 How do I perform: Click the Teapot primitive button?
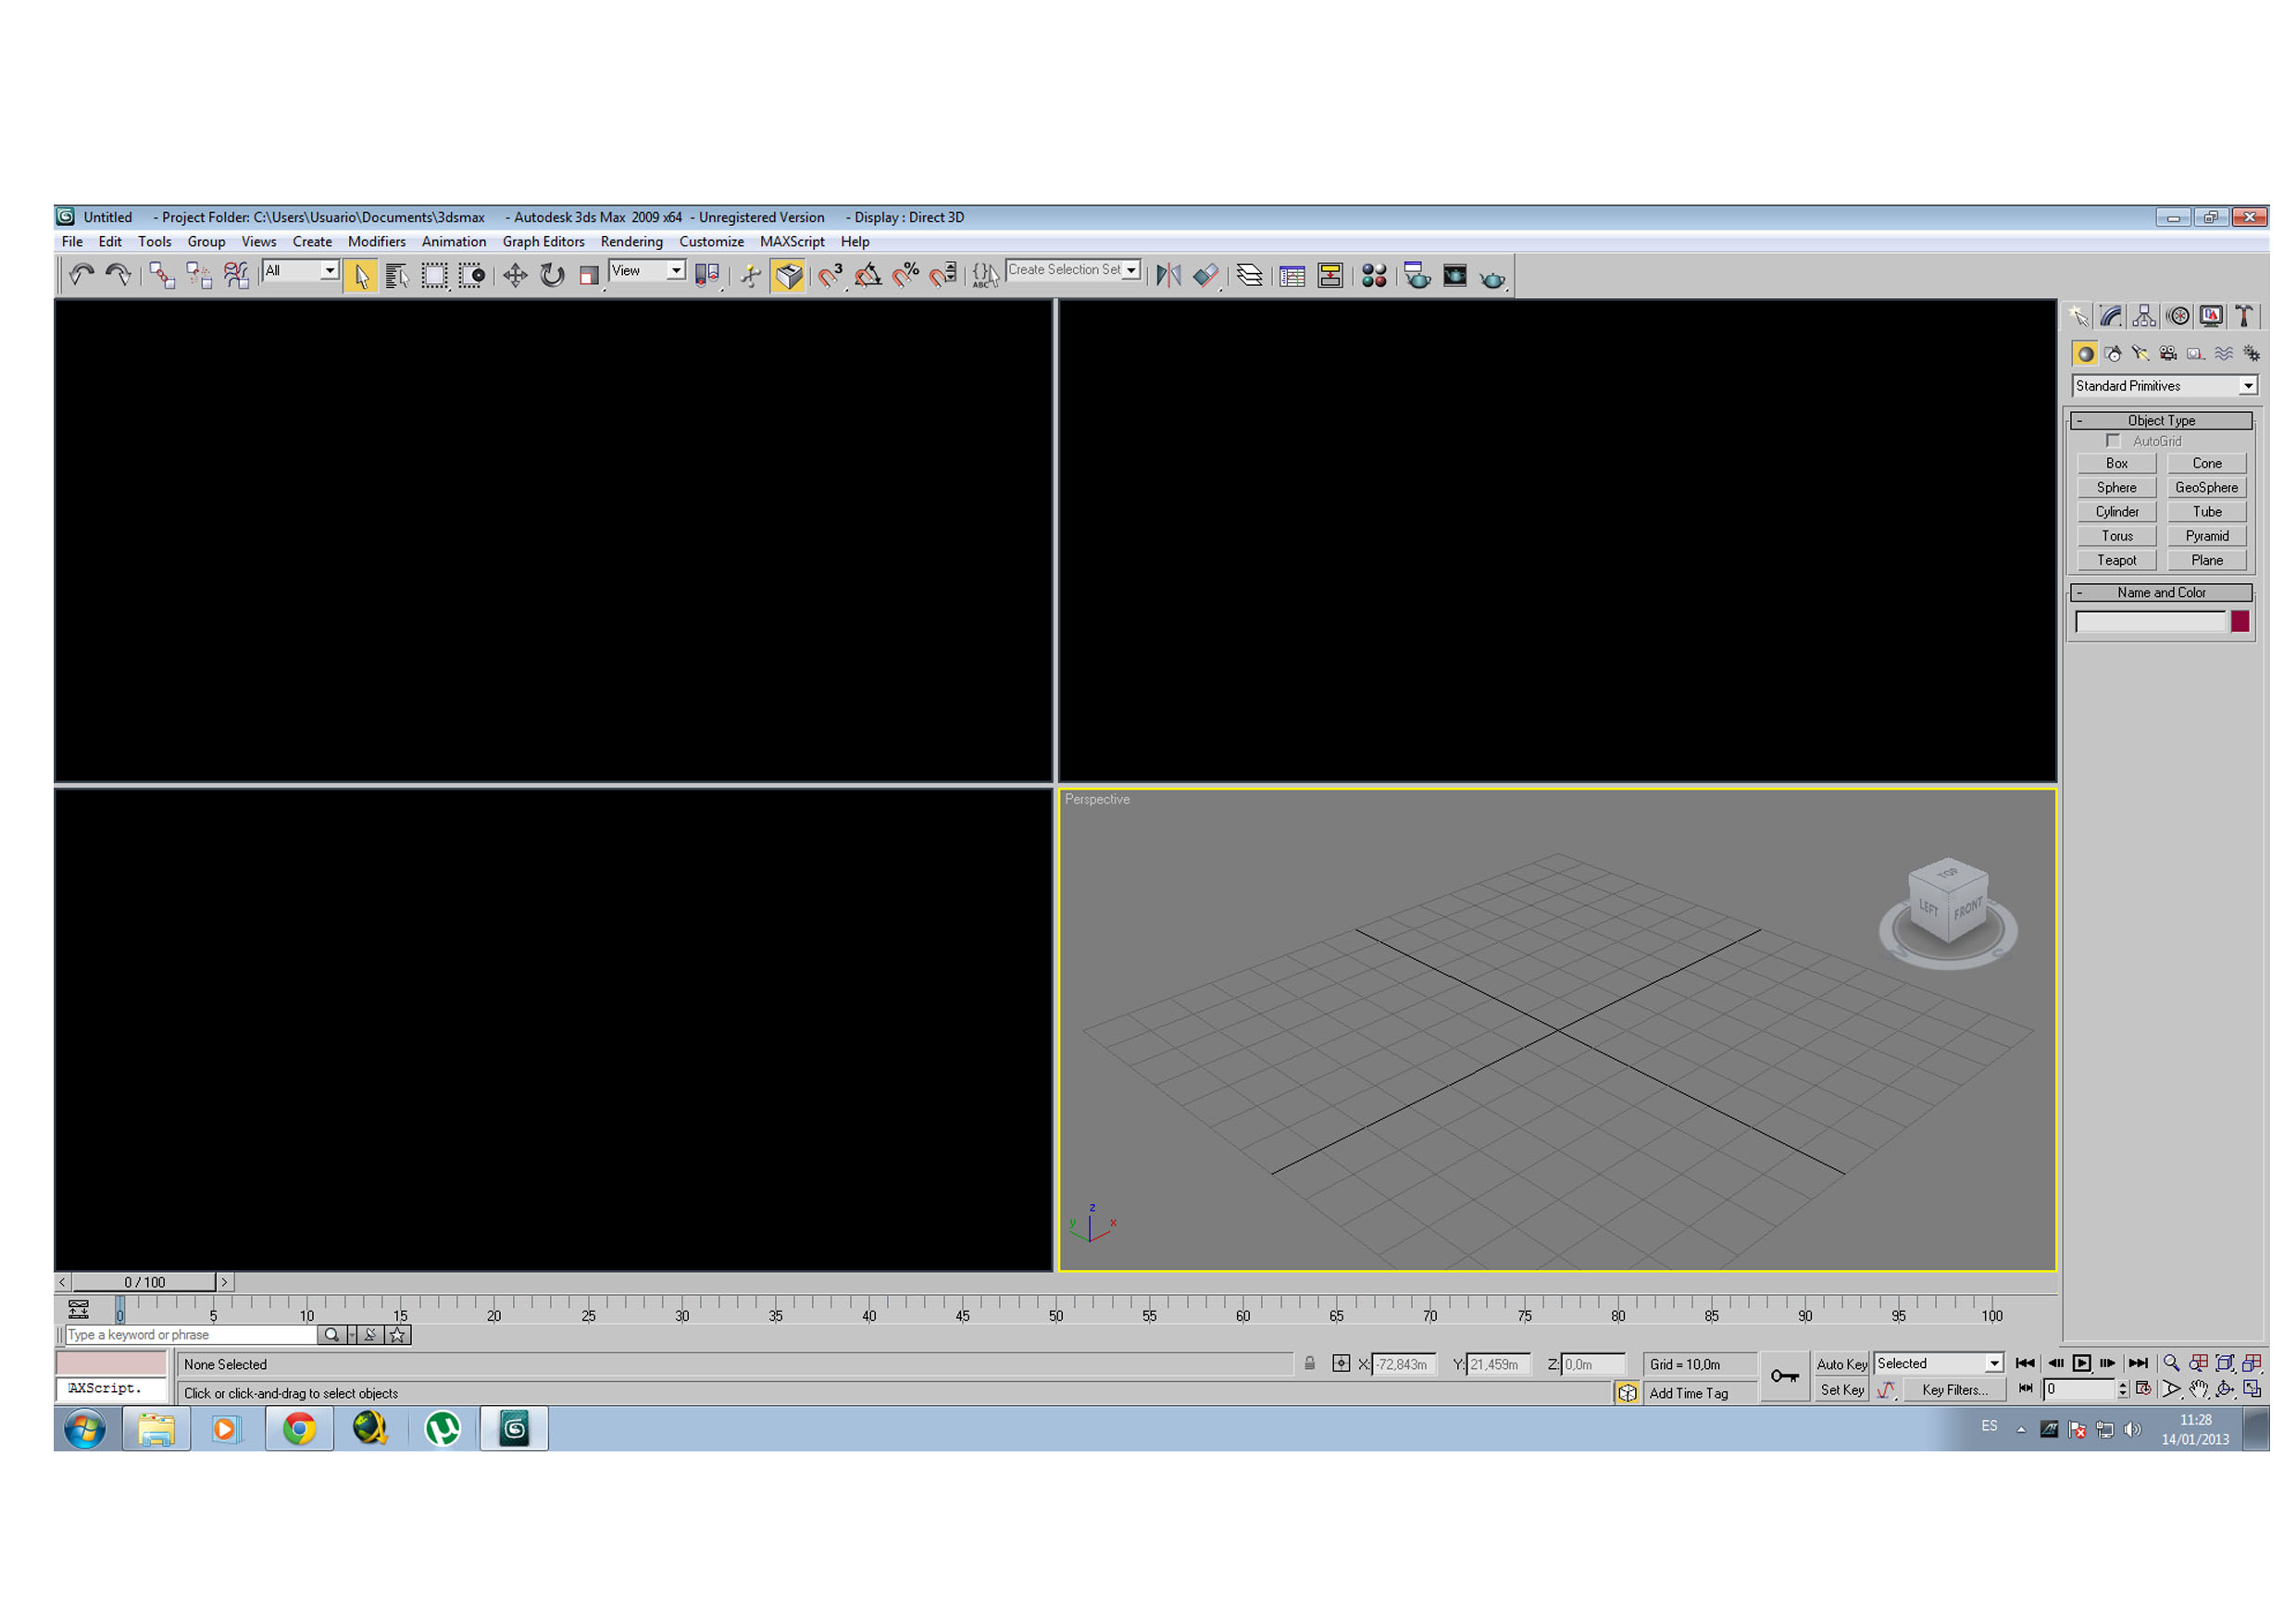tap(2116, 561)
